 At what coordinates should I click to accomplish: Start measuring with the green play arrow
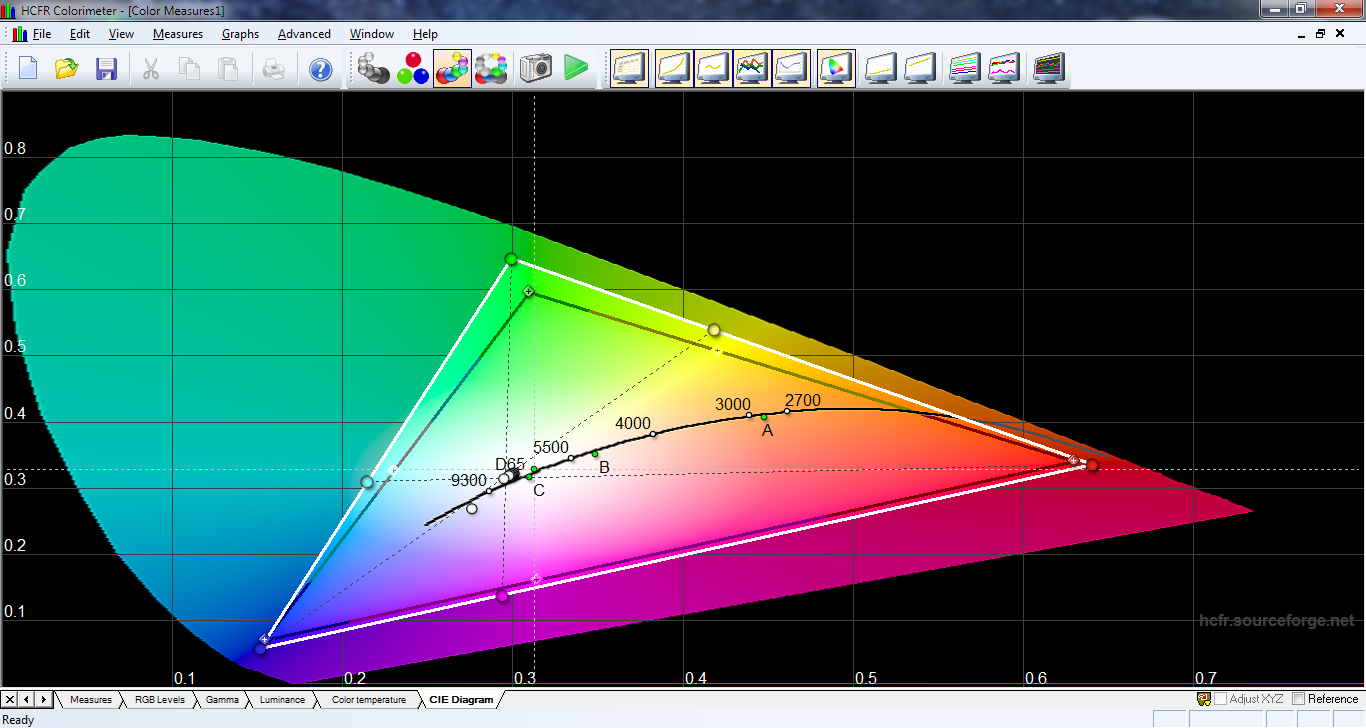click(x=575, y=69)
